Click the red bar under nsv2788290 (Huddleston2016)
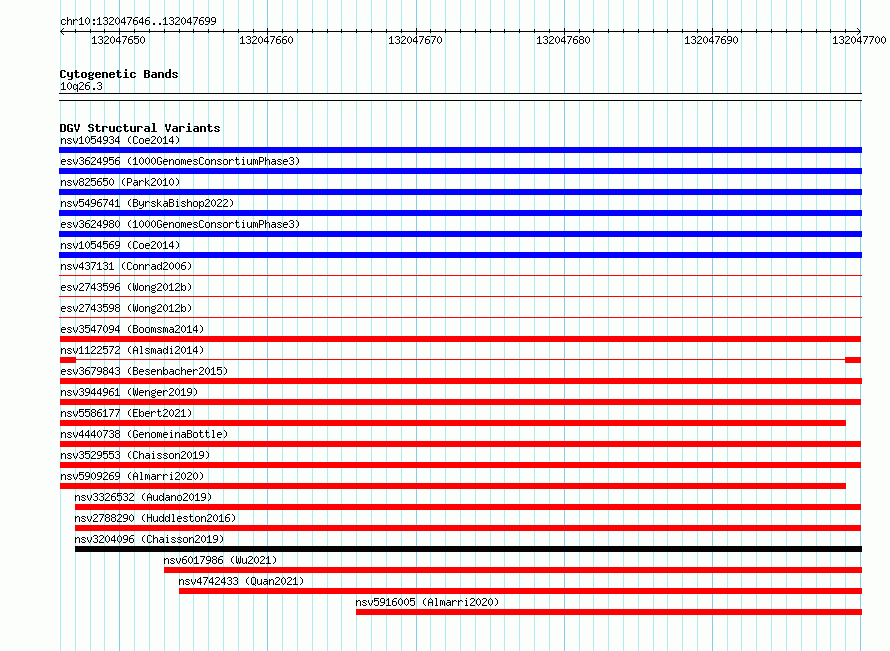 (x=468, y=528)
